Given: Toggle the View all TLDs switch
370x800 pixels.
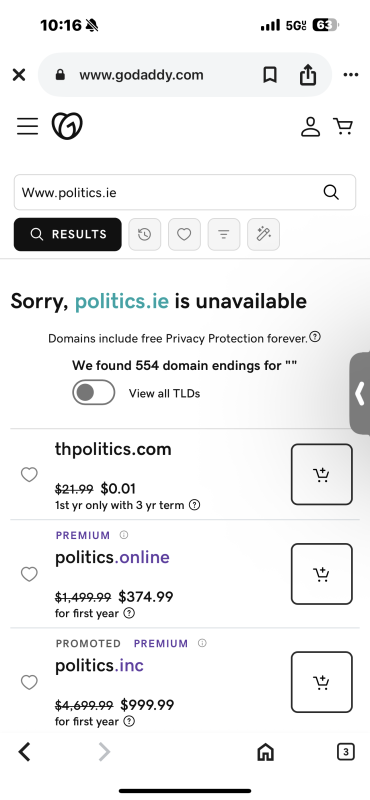Looking at the screenshot, I should pyautogui.click(x=93, y=392).
